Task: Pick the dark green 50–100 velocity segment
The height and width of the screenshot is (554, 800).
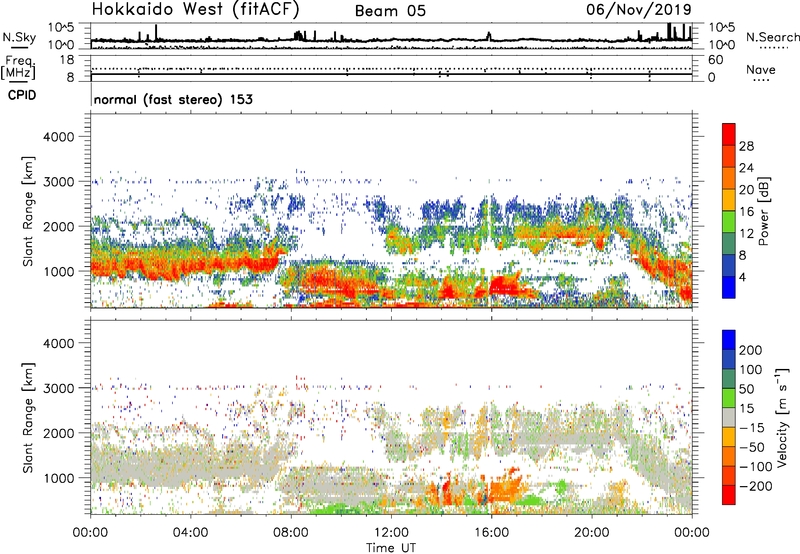Action: [729, 379]
